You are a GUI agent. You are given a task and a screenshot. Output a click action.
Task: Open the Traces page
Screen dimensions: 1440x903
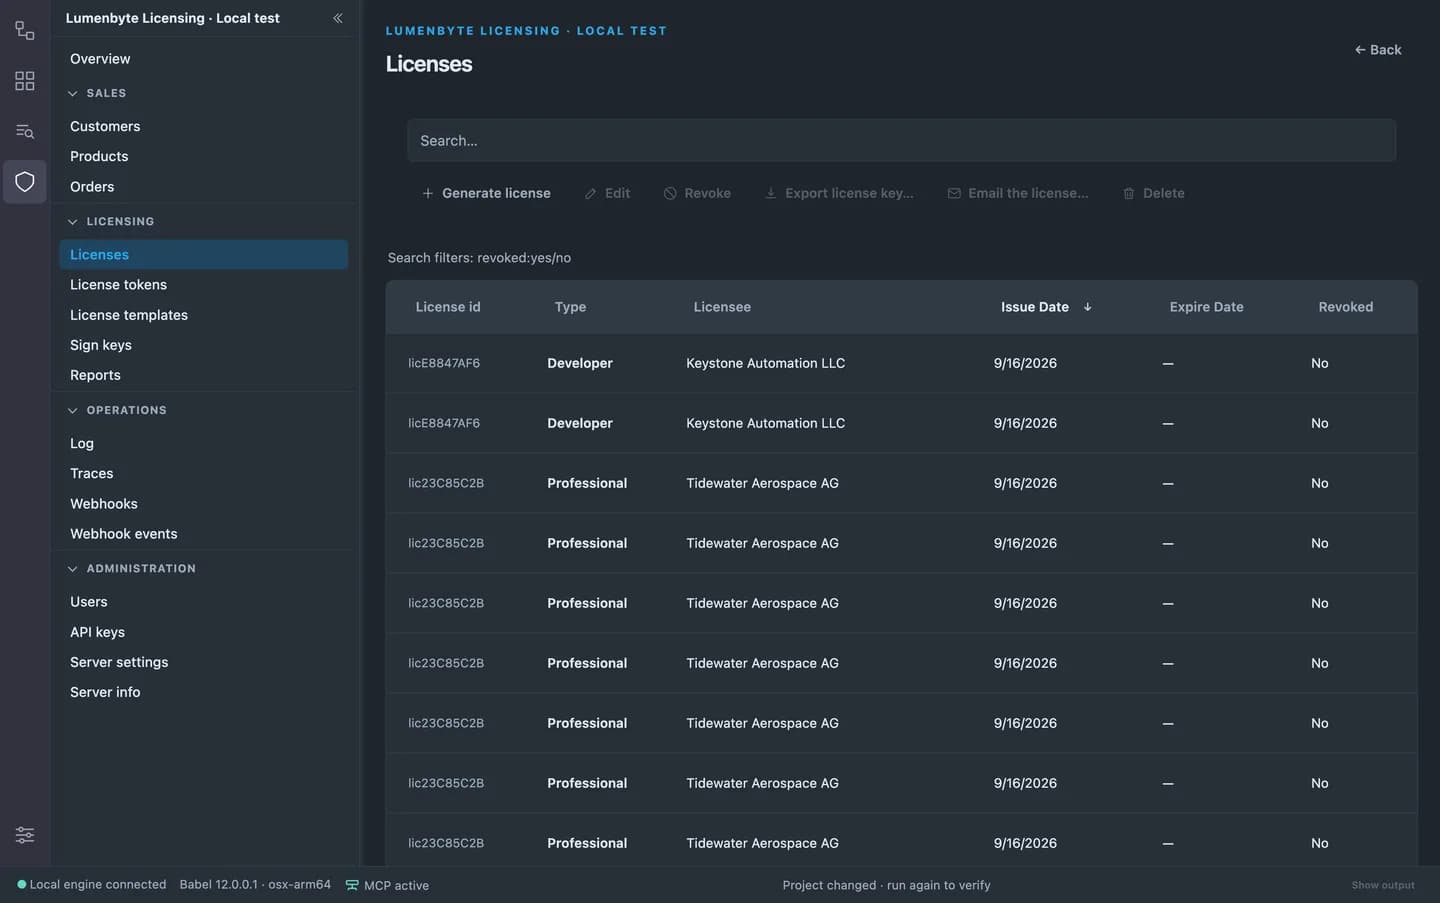pyautogui.click(x=204, y=474)
